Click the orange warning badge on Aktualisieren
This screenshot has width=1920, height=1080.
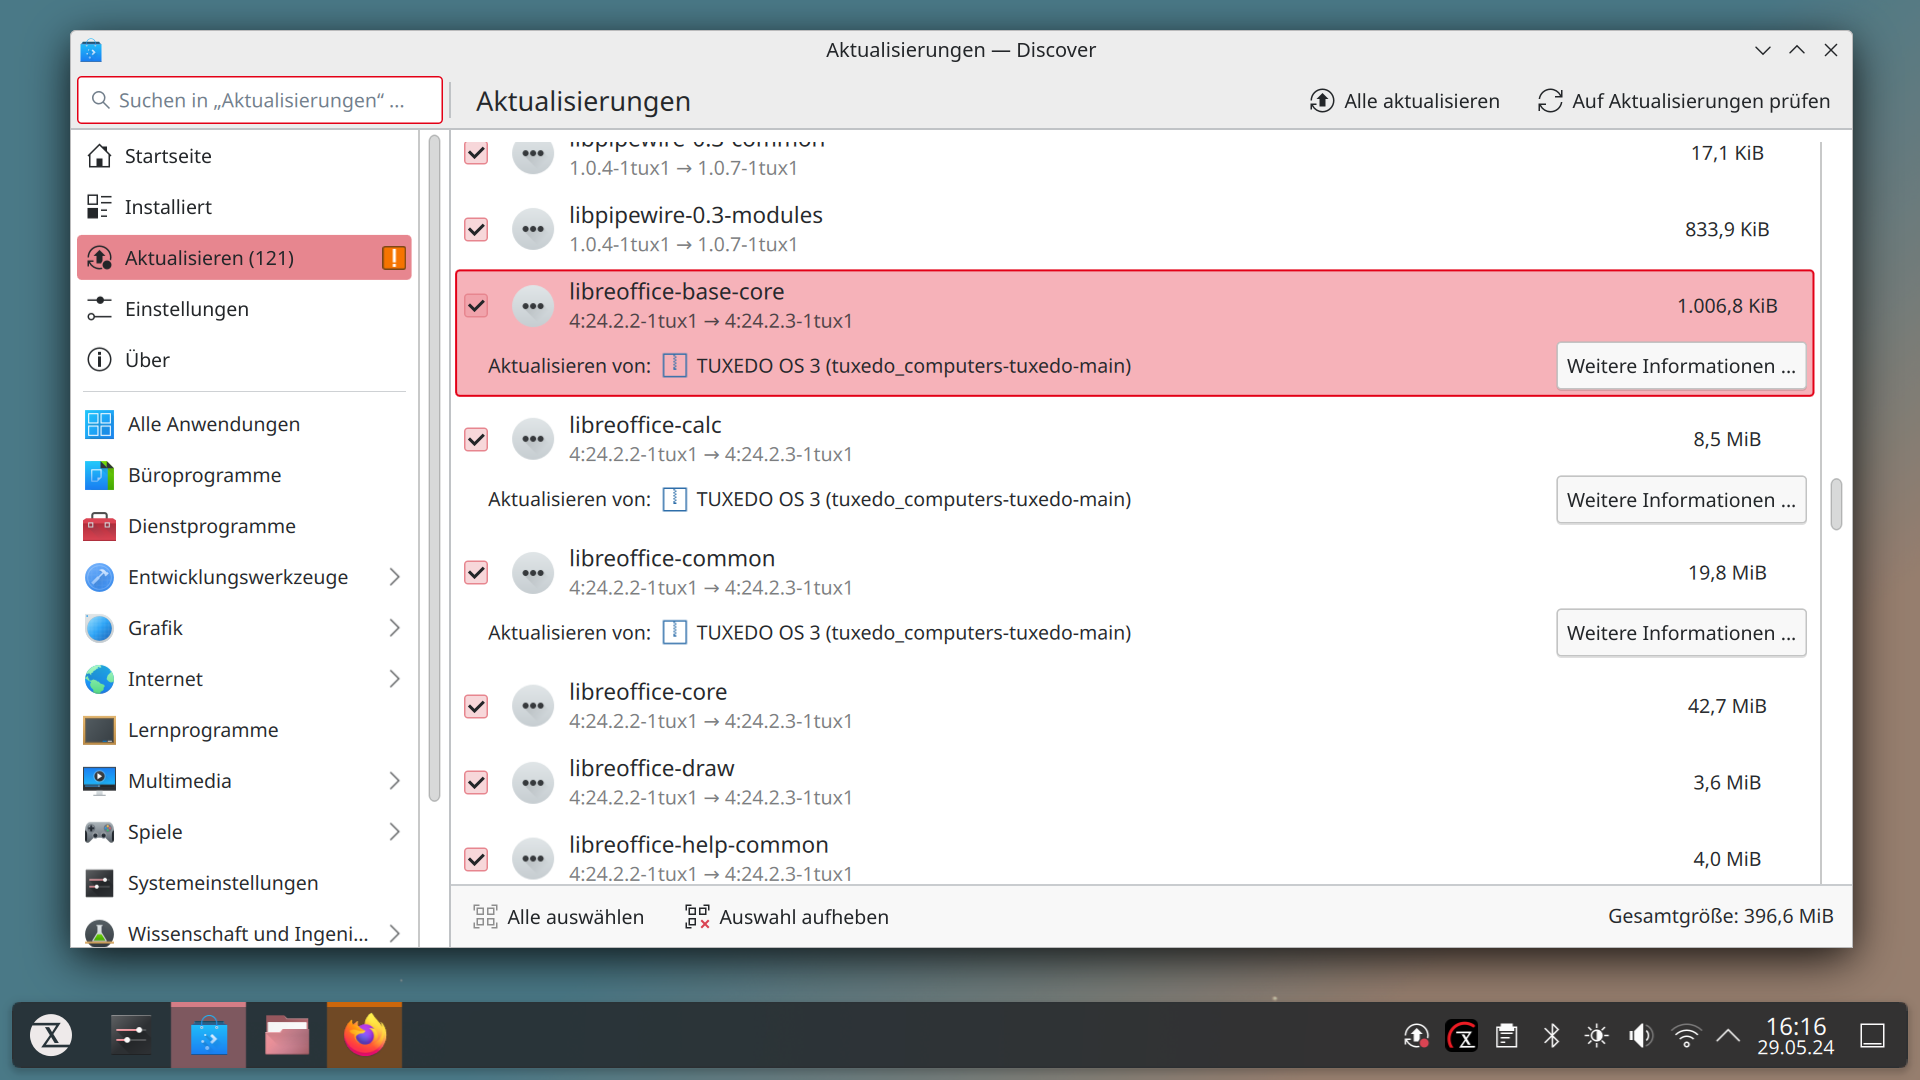pos(394,258)
